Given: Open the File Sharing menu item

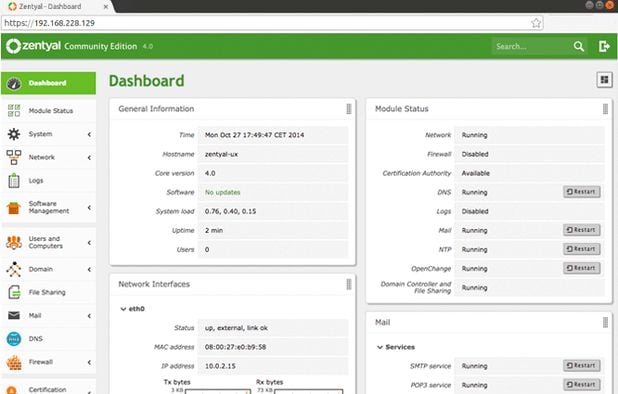Looking at the screenshot, I should (x=48, y=292).
